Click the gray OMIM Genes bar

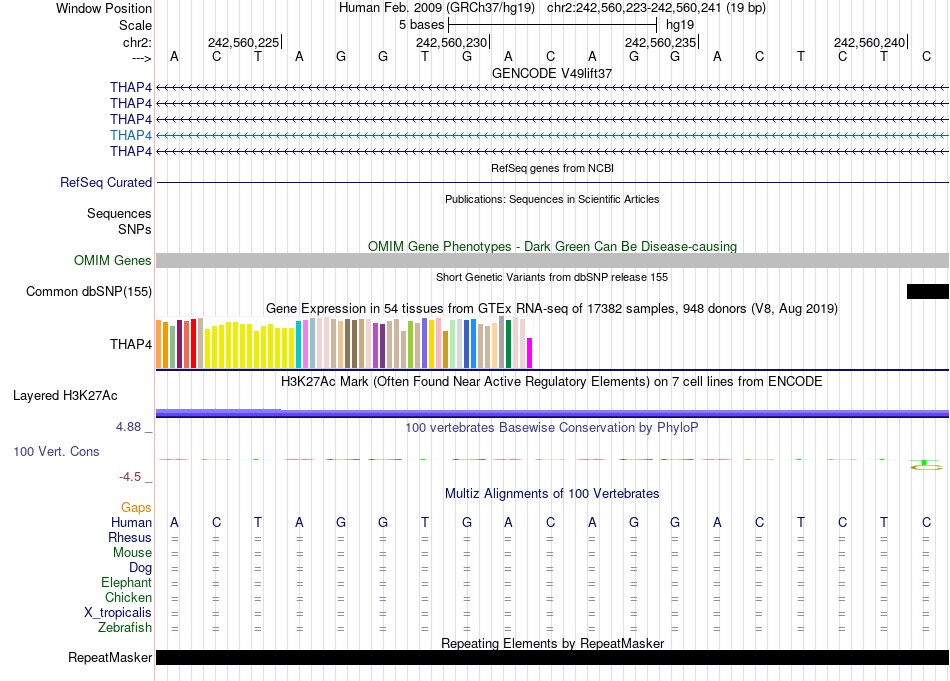(x=552, y=261)
